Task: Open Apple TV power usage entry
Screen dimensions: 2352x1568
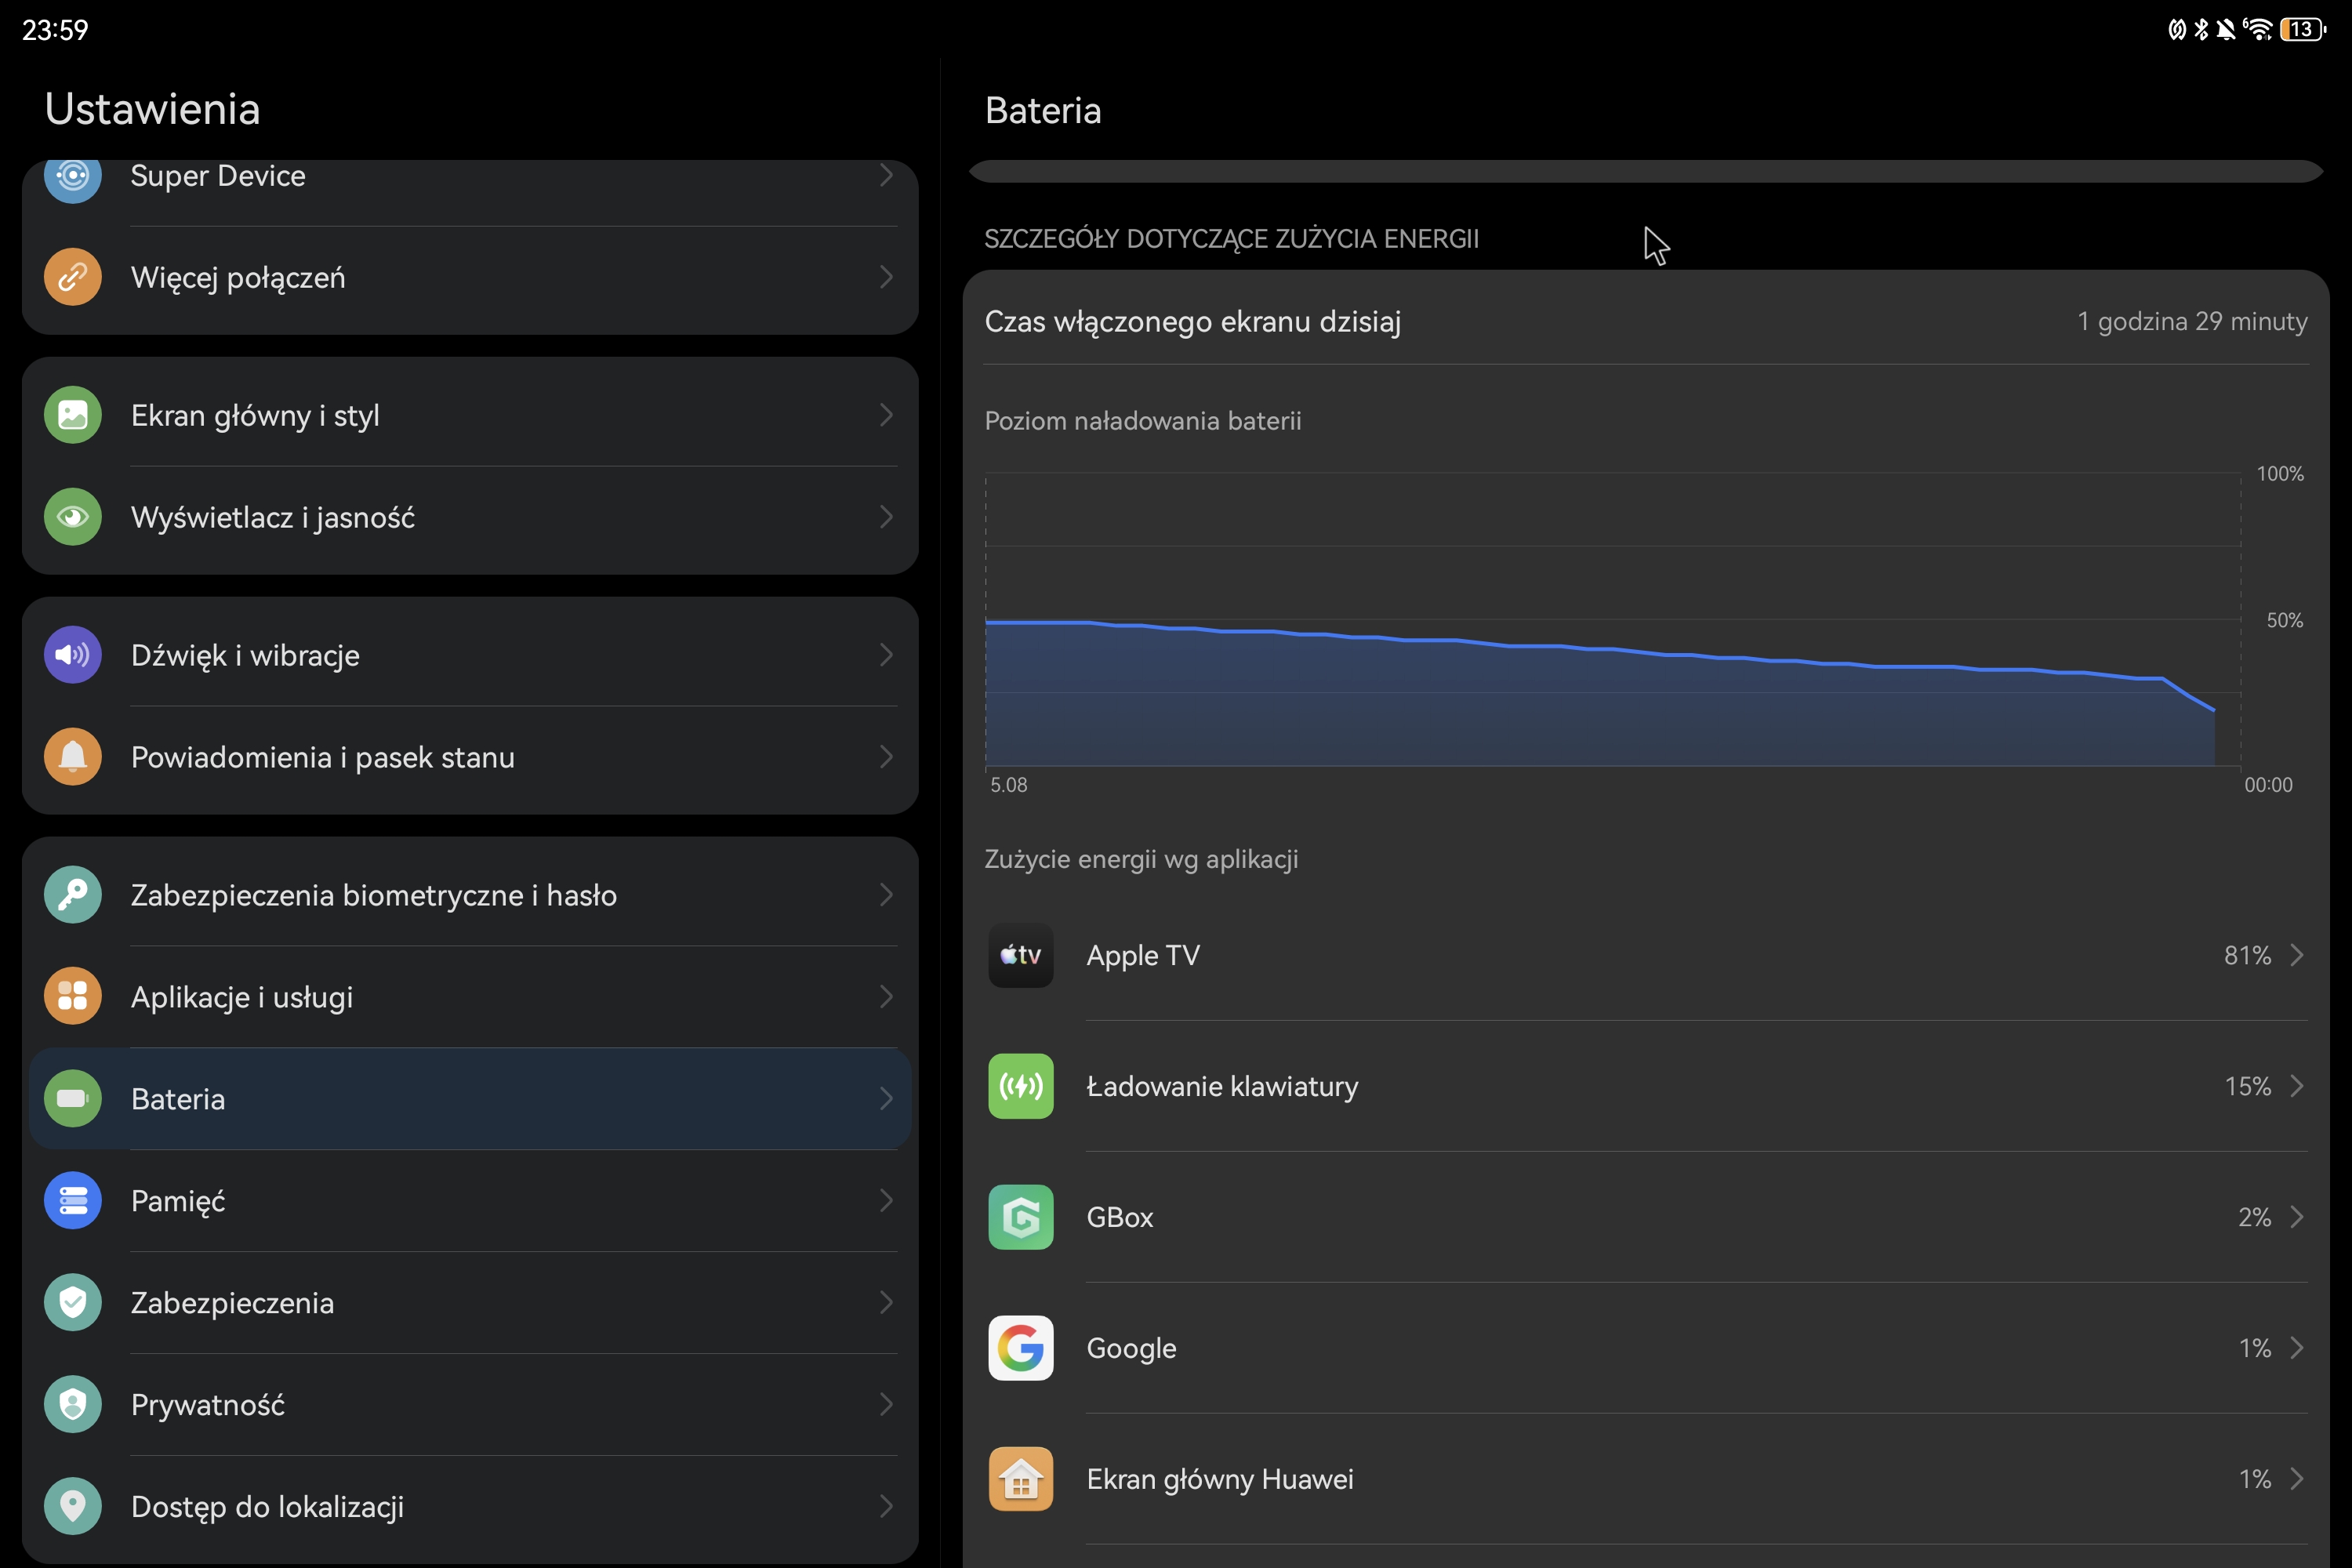Action: pos(1646,956)
